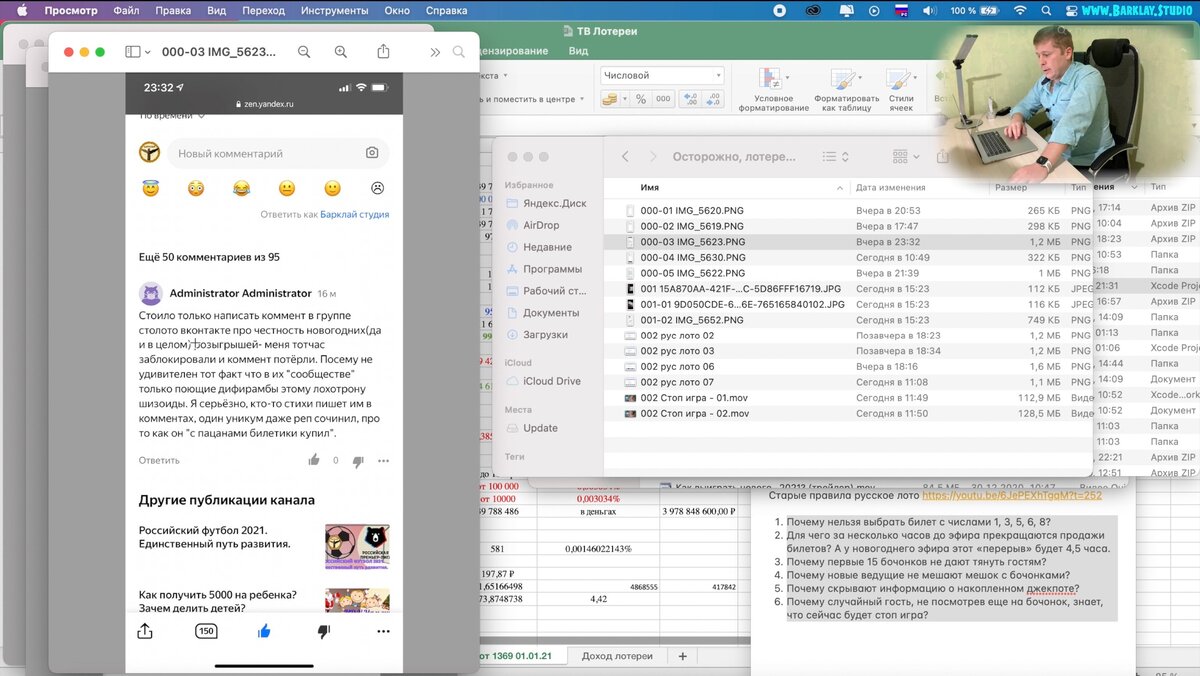Image resolution: width=1200 pixels, height=676 pixels.
Task: Expand the sidebar view chevron in Preview
Action: coord(148,52)
